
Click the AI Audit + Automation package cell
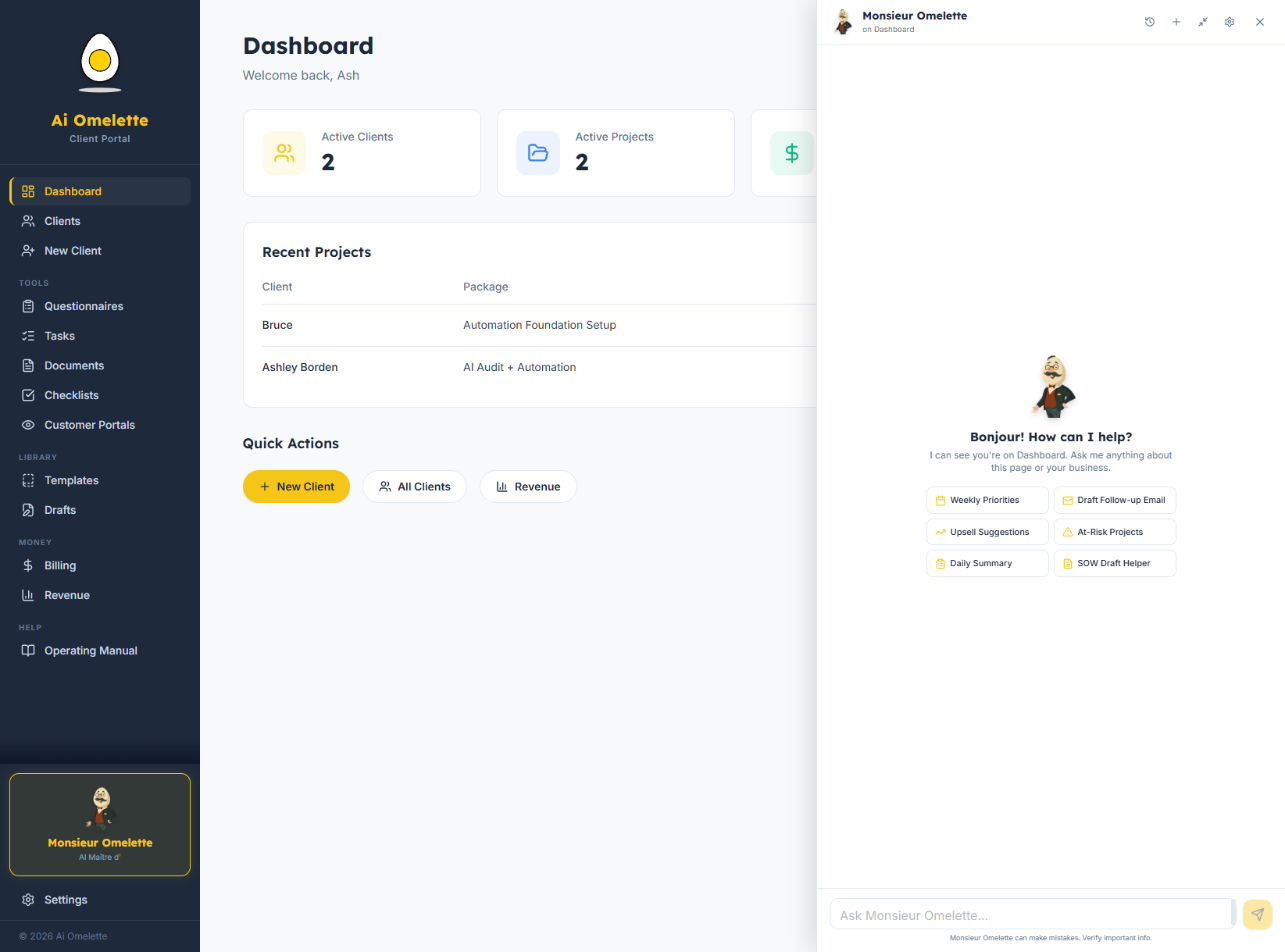[520, 367]
